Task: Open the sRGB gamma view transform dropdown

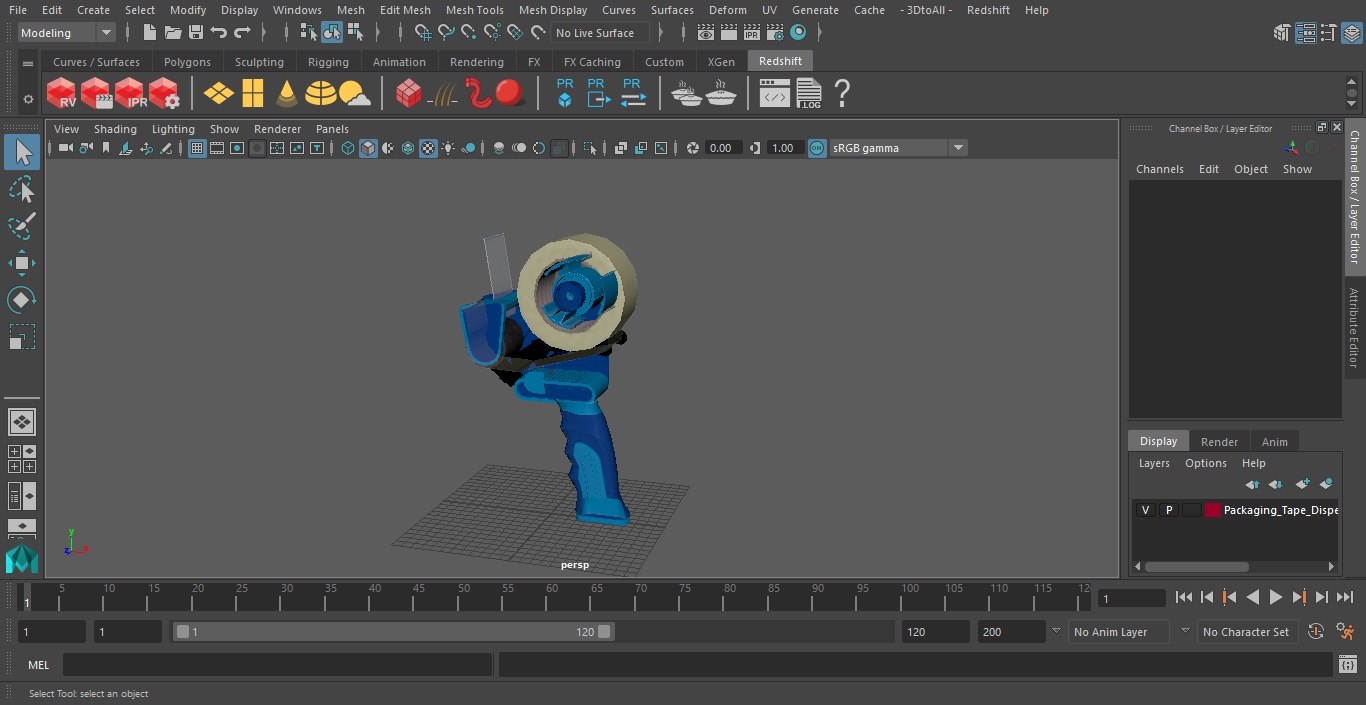Action: (897, 148)
